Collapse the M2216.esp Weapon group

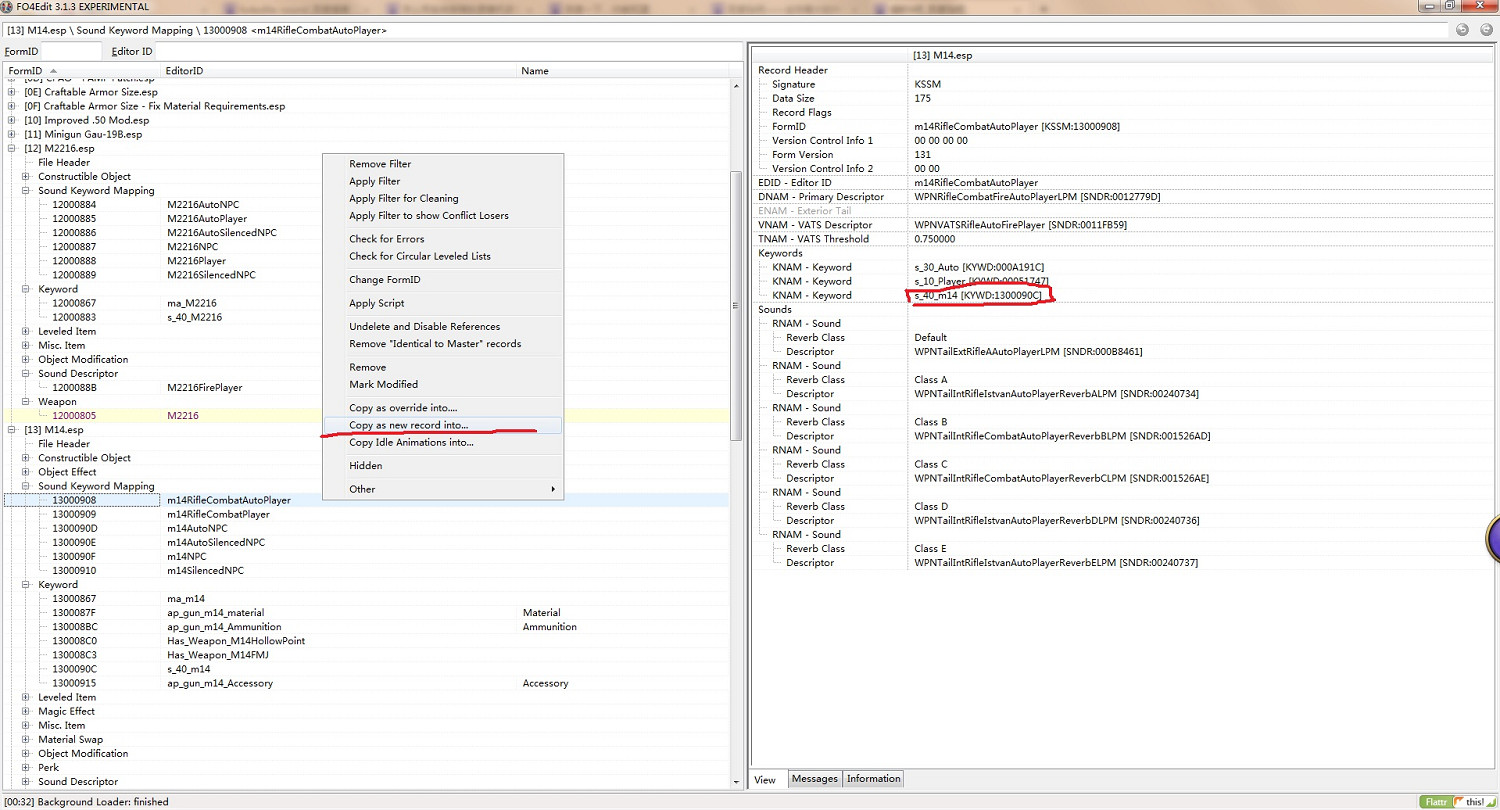25,401
